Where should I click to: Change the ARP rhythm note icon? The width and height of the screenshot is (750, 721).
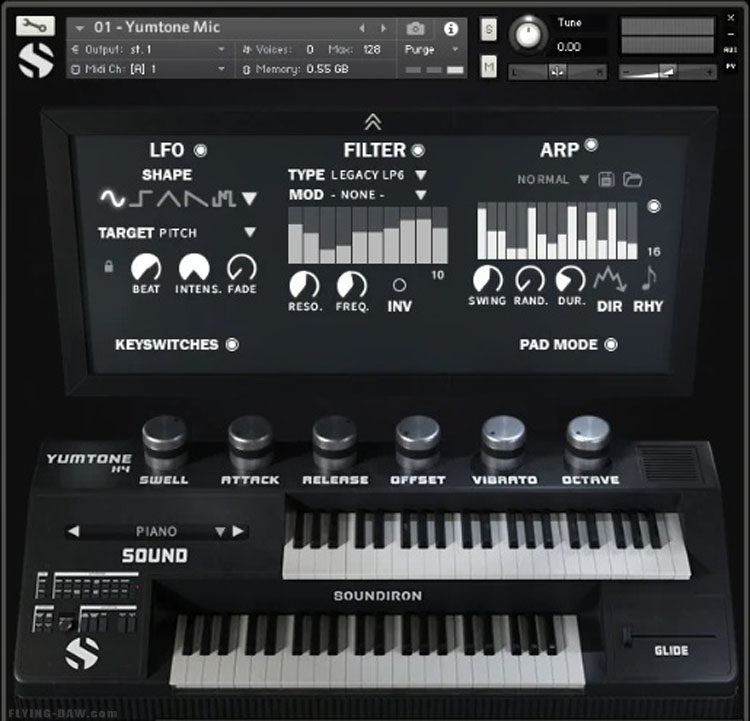648,278
